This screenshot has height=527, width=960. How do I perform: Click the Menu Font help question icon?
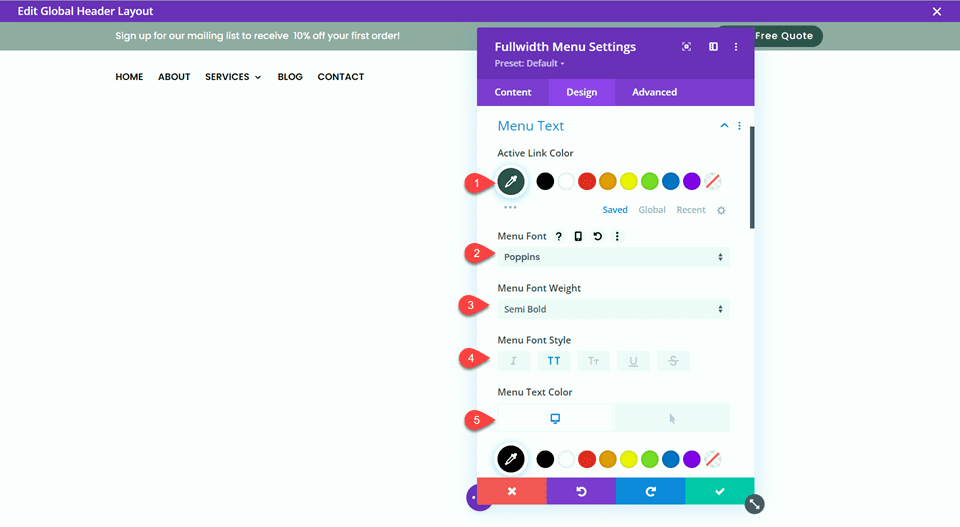point(558,236)
